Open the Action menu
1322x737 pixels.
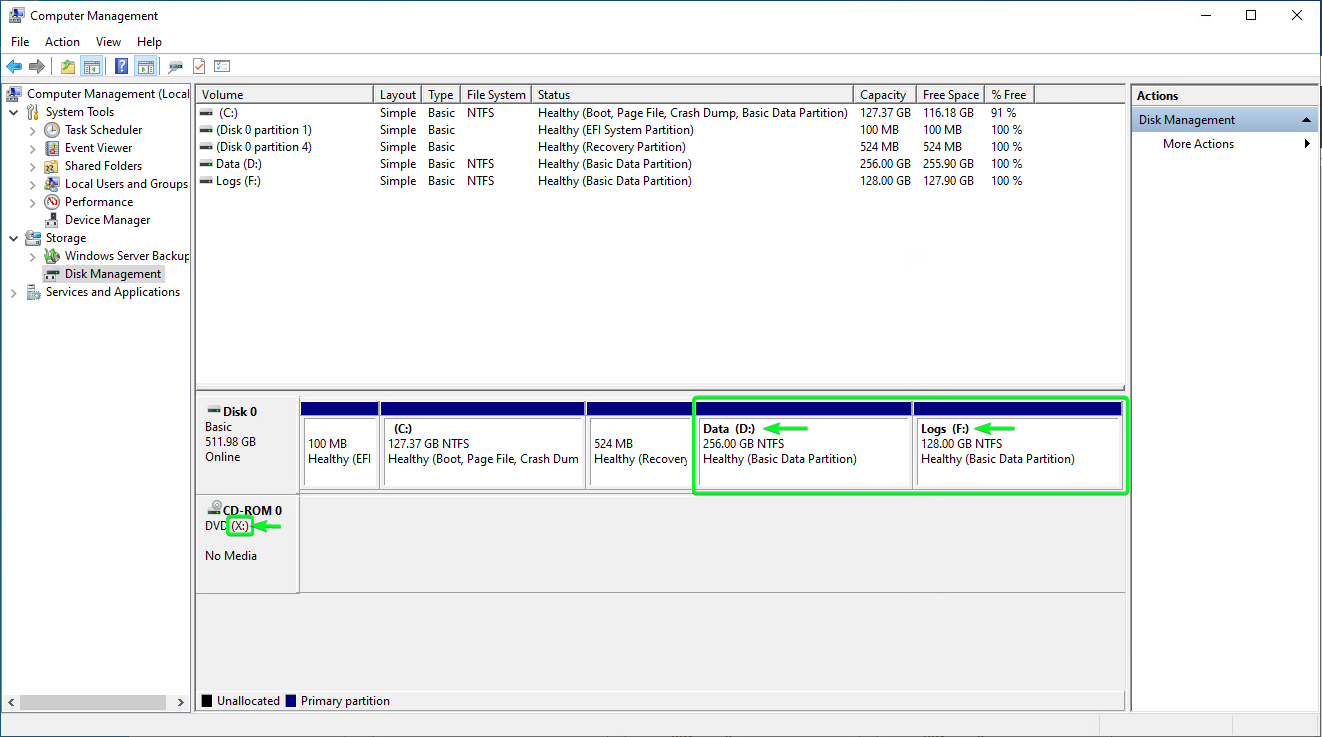pos(62,42)
